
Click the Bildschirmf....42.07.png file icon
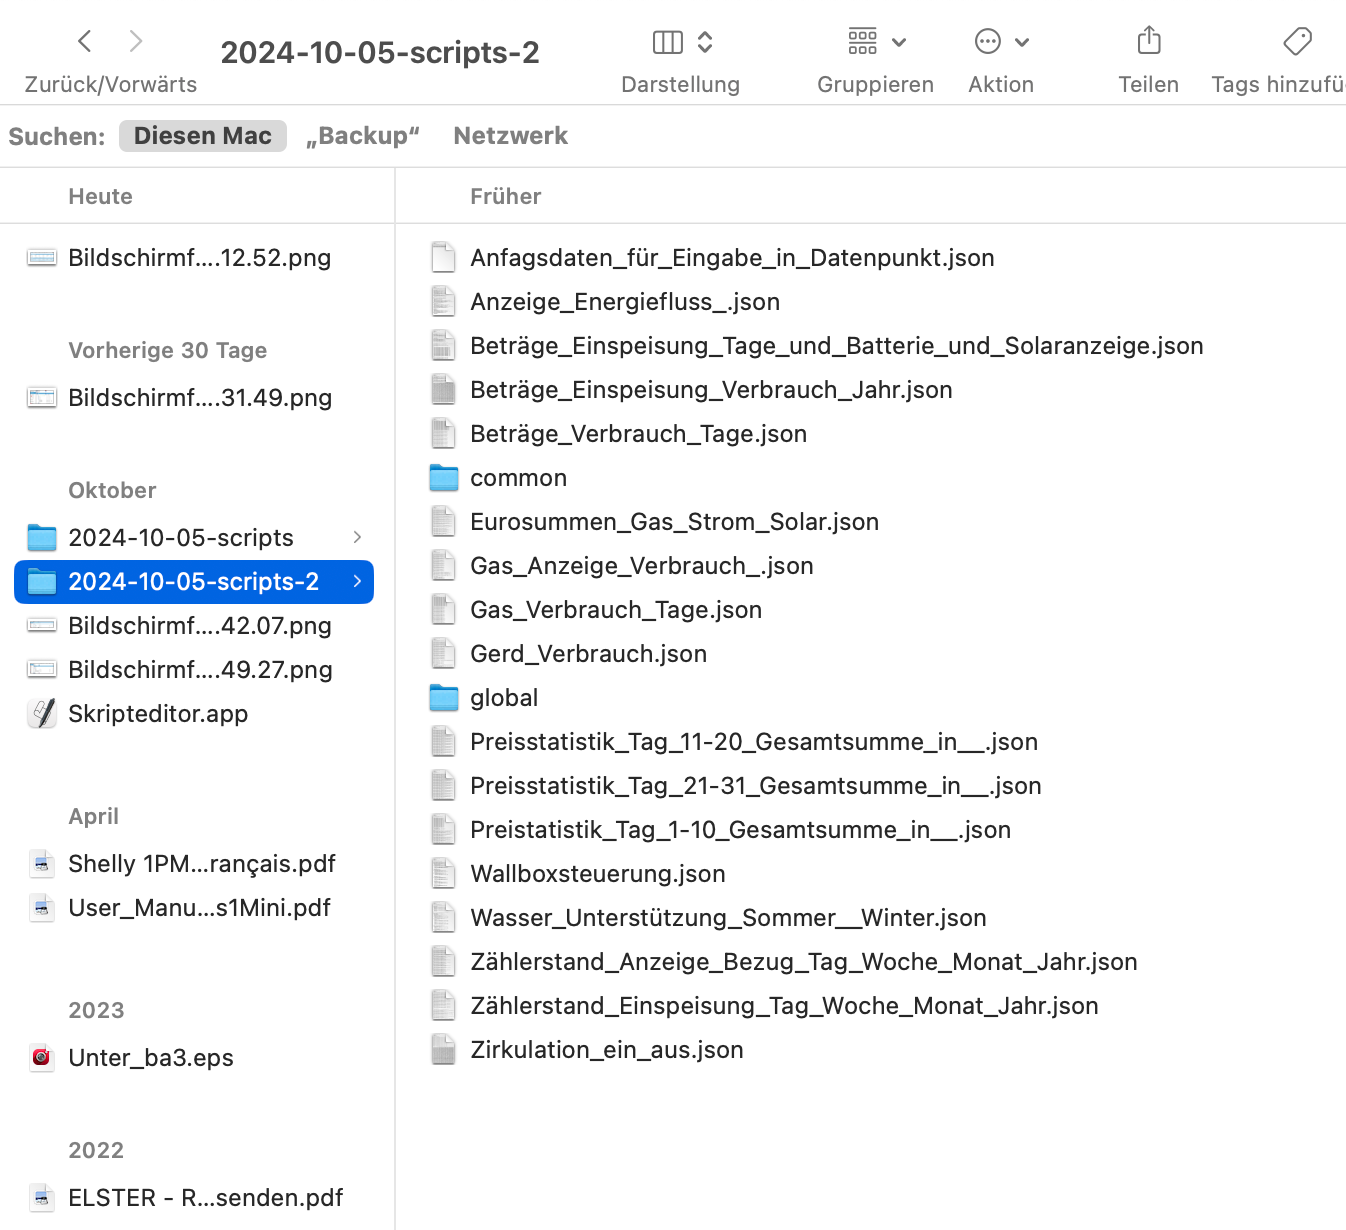pyautogui.click(x=42, y=626)
